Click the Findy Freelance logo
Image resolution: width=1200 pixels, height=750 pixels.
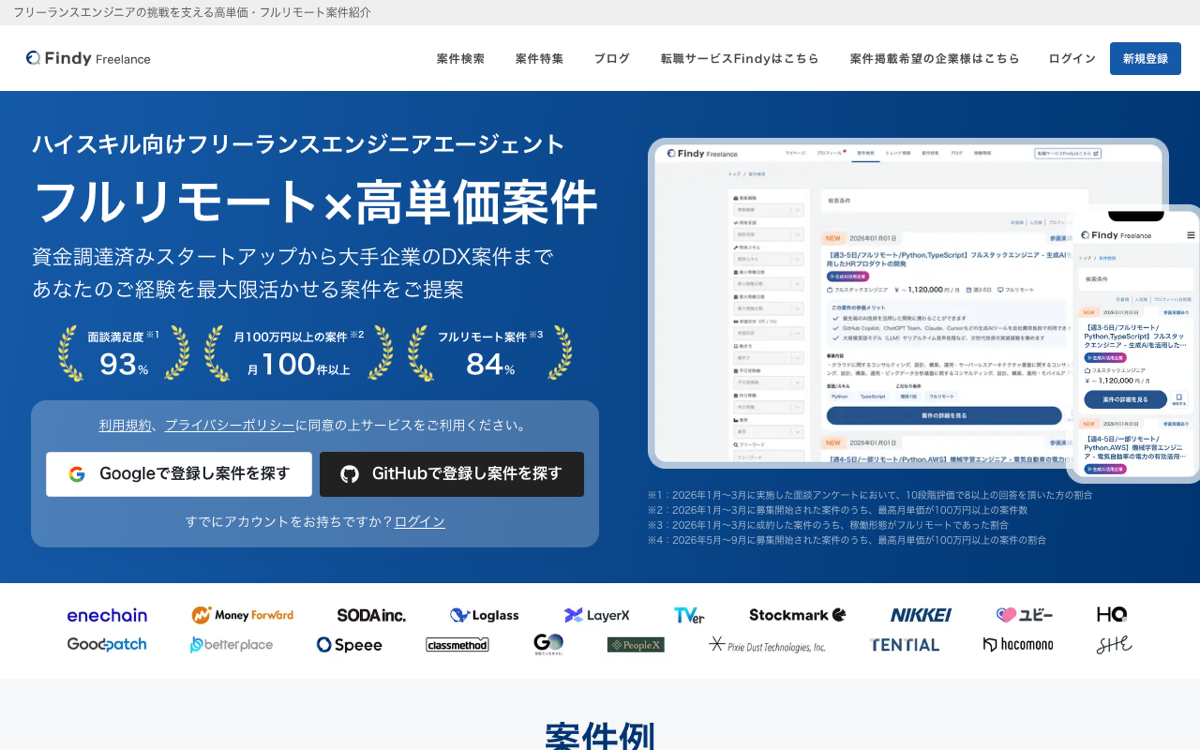pos(88,58)
